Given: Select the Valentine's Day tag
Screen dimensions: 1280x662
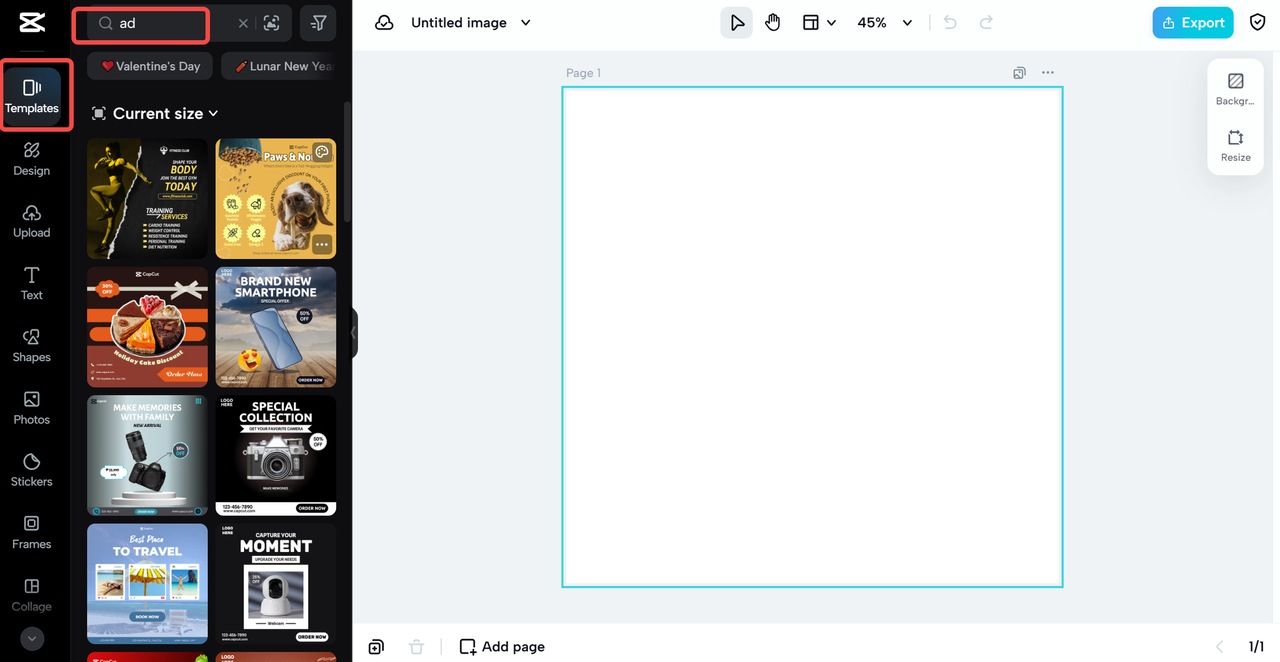Looking at the screenshot, I should [151, 66].
